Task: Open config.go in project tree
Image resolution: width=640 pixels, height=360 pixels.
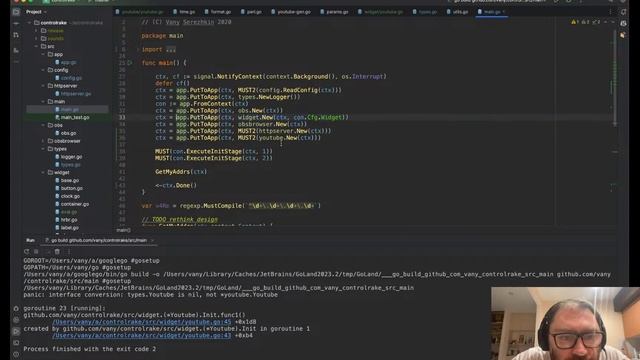Action: tap(71, 78)
